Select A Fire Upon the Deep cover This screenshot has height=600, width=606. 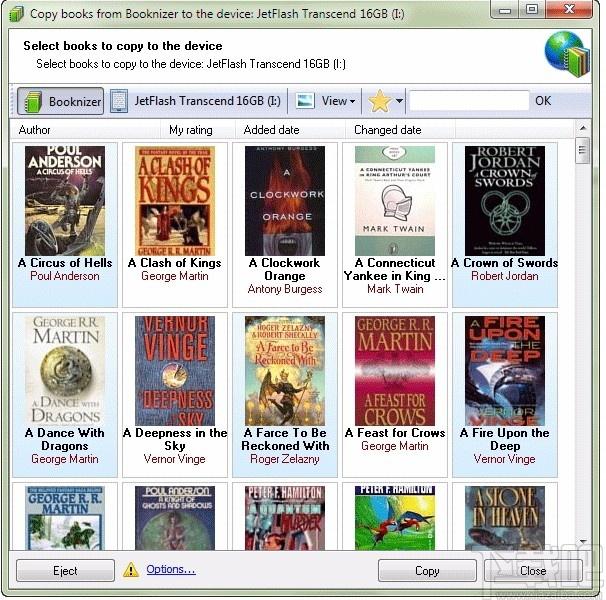(x=505, y=371)
